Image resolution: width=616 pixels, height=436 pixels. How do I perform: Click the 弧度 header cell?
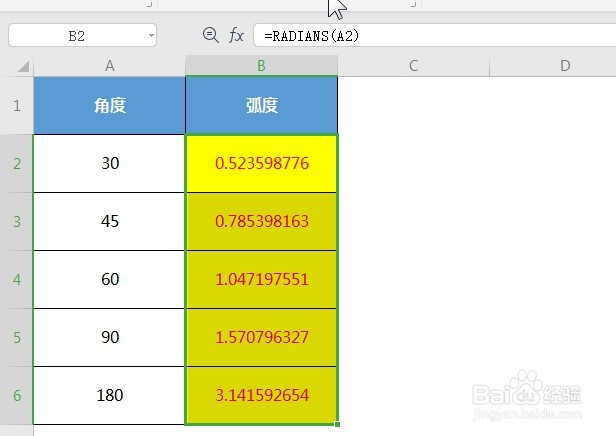pyautogui.click(x=261, y=105)
